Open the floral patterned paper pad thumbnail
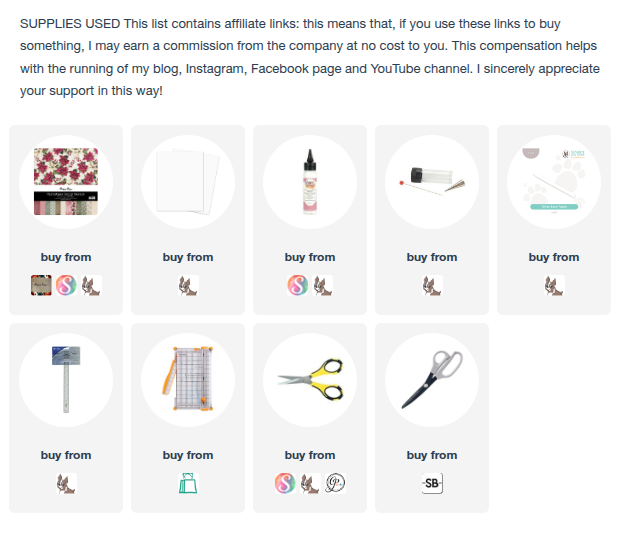This screenshot has height=533, width=620. (x=66, y=182)
